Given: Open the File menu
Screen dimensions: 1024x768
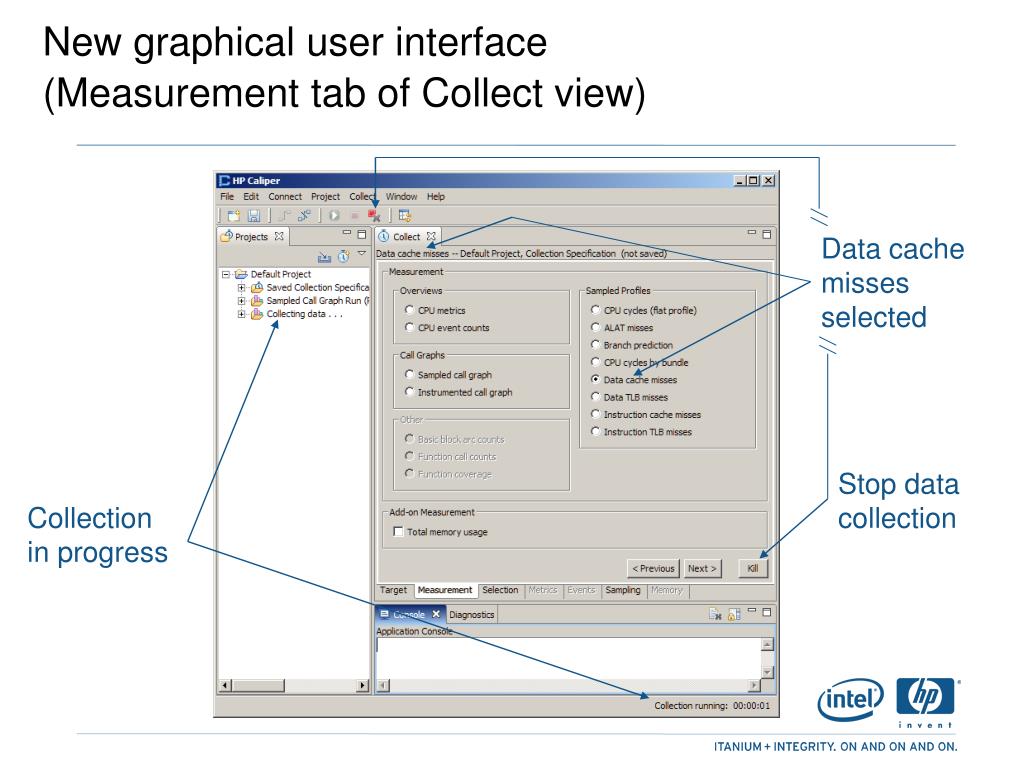Looking at the screenshot, I should click(227, 197).
